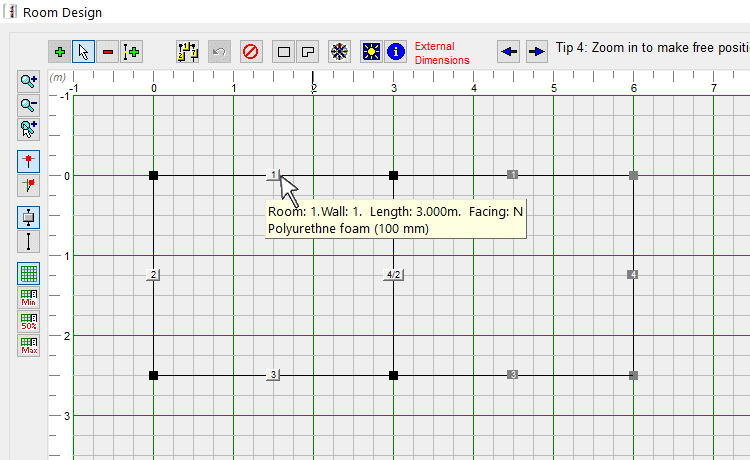Select wall 1 label of room 1

pyautogui.click(x=273, y=175)
